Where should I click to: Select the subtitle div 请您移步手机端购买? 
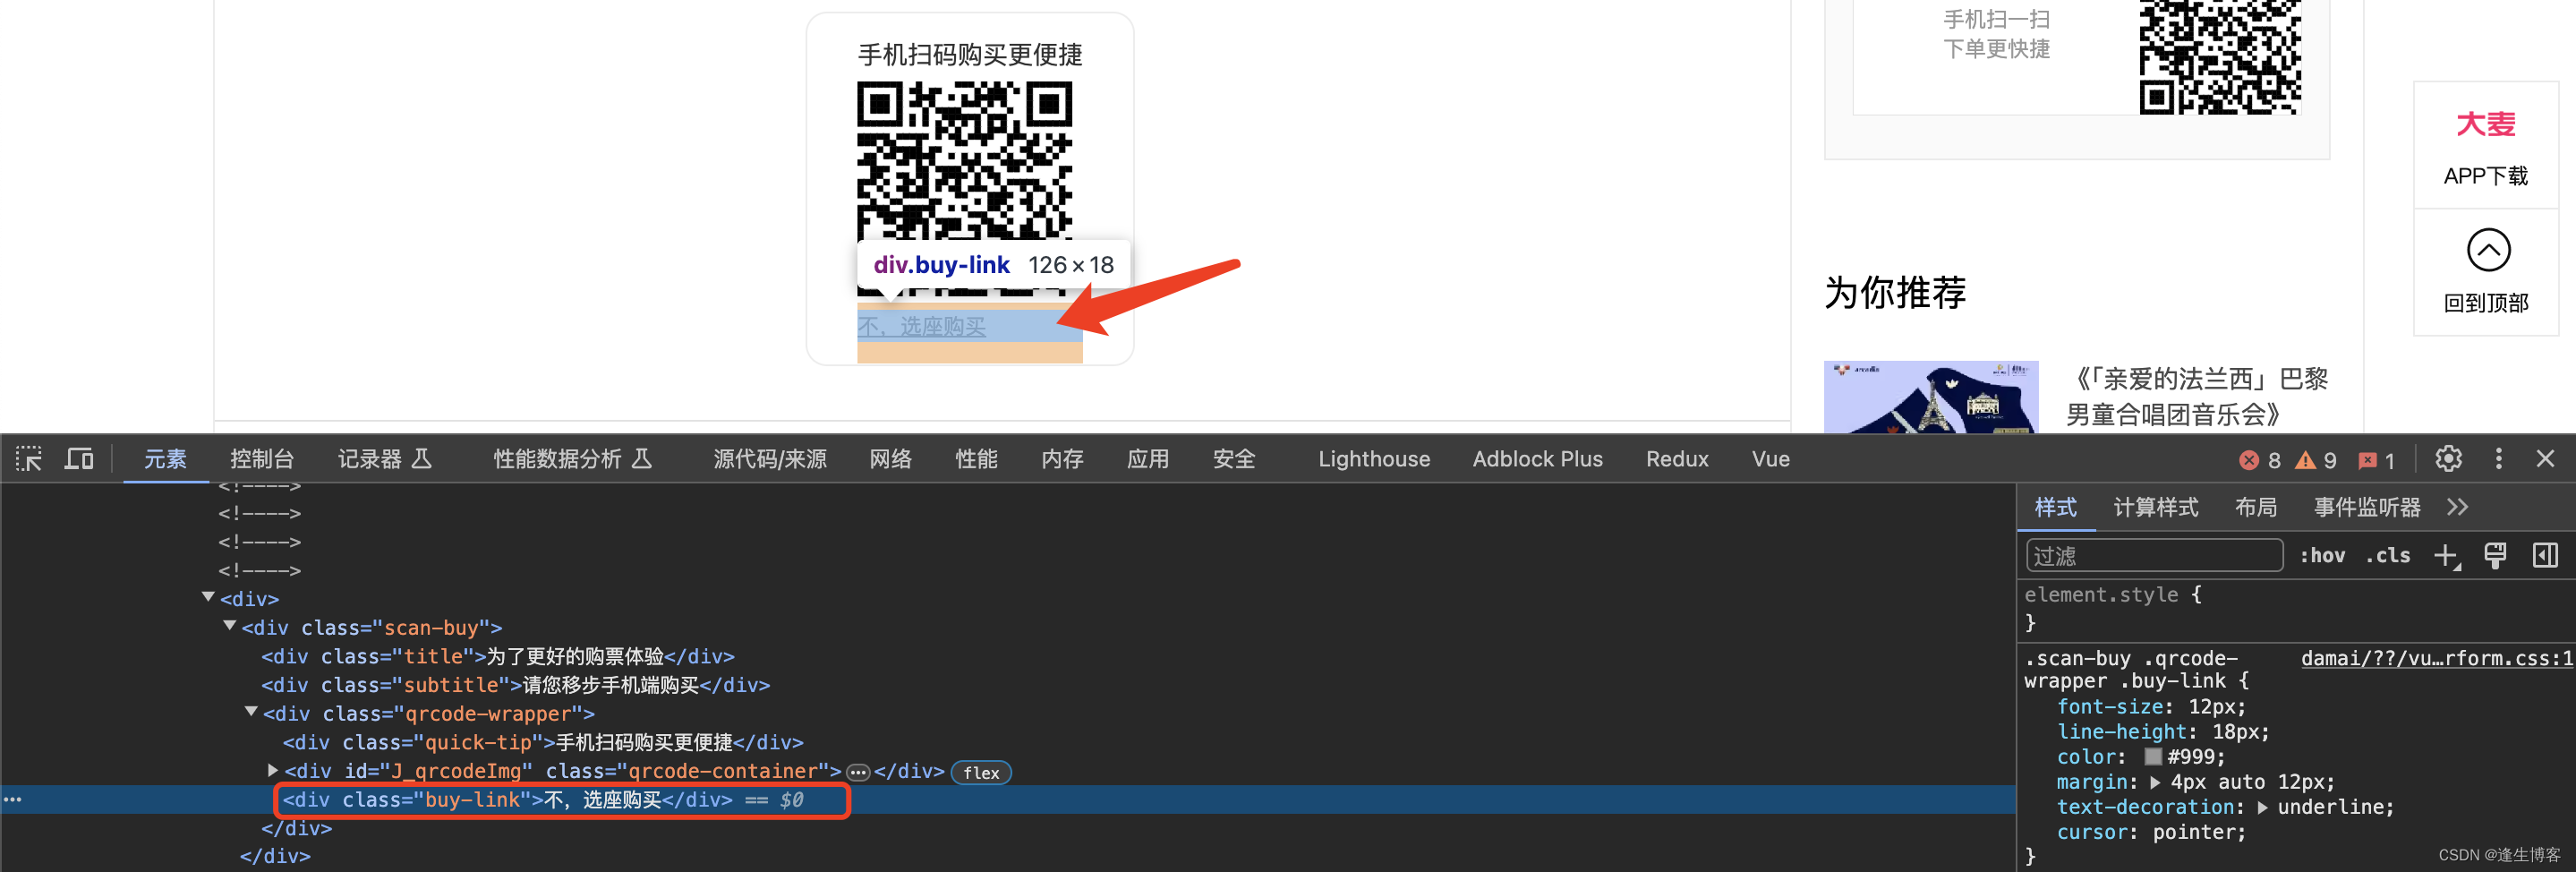pos(515,685)
